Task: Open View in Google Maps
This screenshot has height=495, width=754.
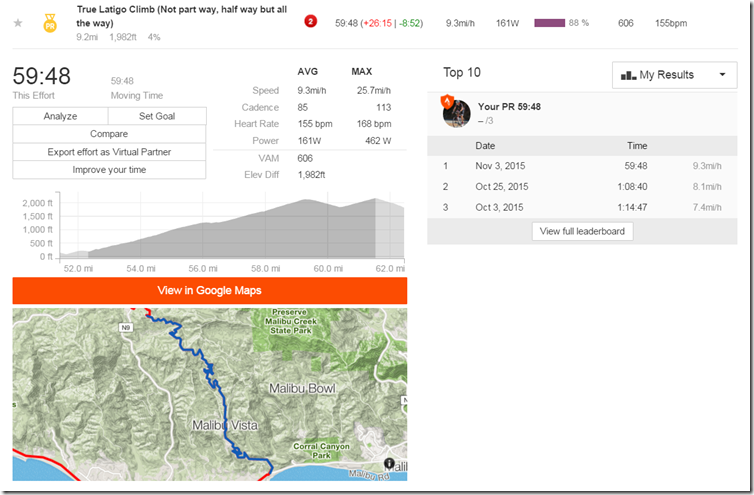Action: tap(210, 290)
